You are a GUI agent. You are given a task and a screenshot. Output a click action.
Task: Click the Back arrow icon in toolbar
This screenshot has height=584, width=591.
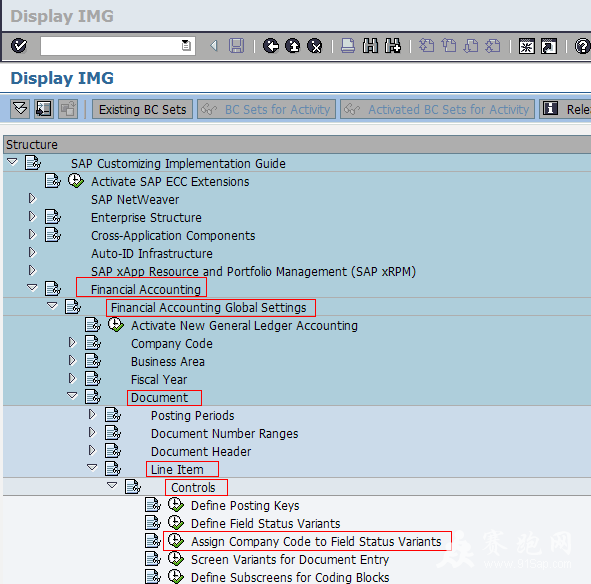point(271,46)
